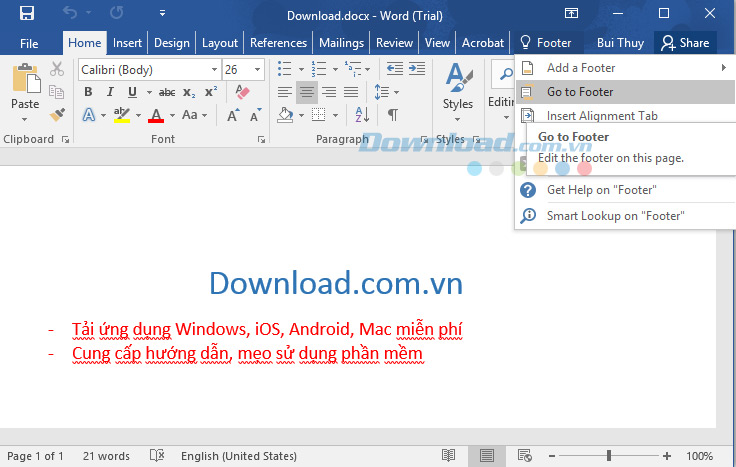Screen dimensions: 736x467
Task: Click the Paste clipboard icon
Action: pyautogui.click(x=26, y=78)
